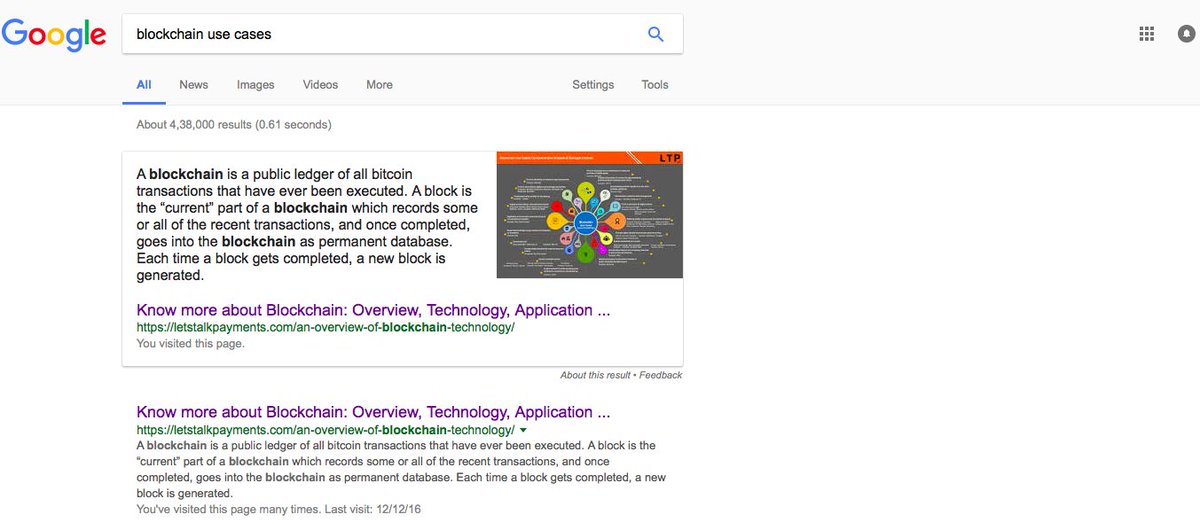Screen dimensions: 1200x530
Task: Expand the green arrow next to result URL
Action: coord(524,430)
